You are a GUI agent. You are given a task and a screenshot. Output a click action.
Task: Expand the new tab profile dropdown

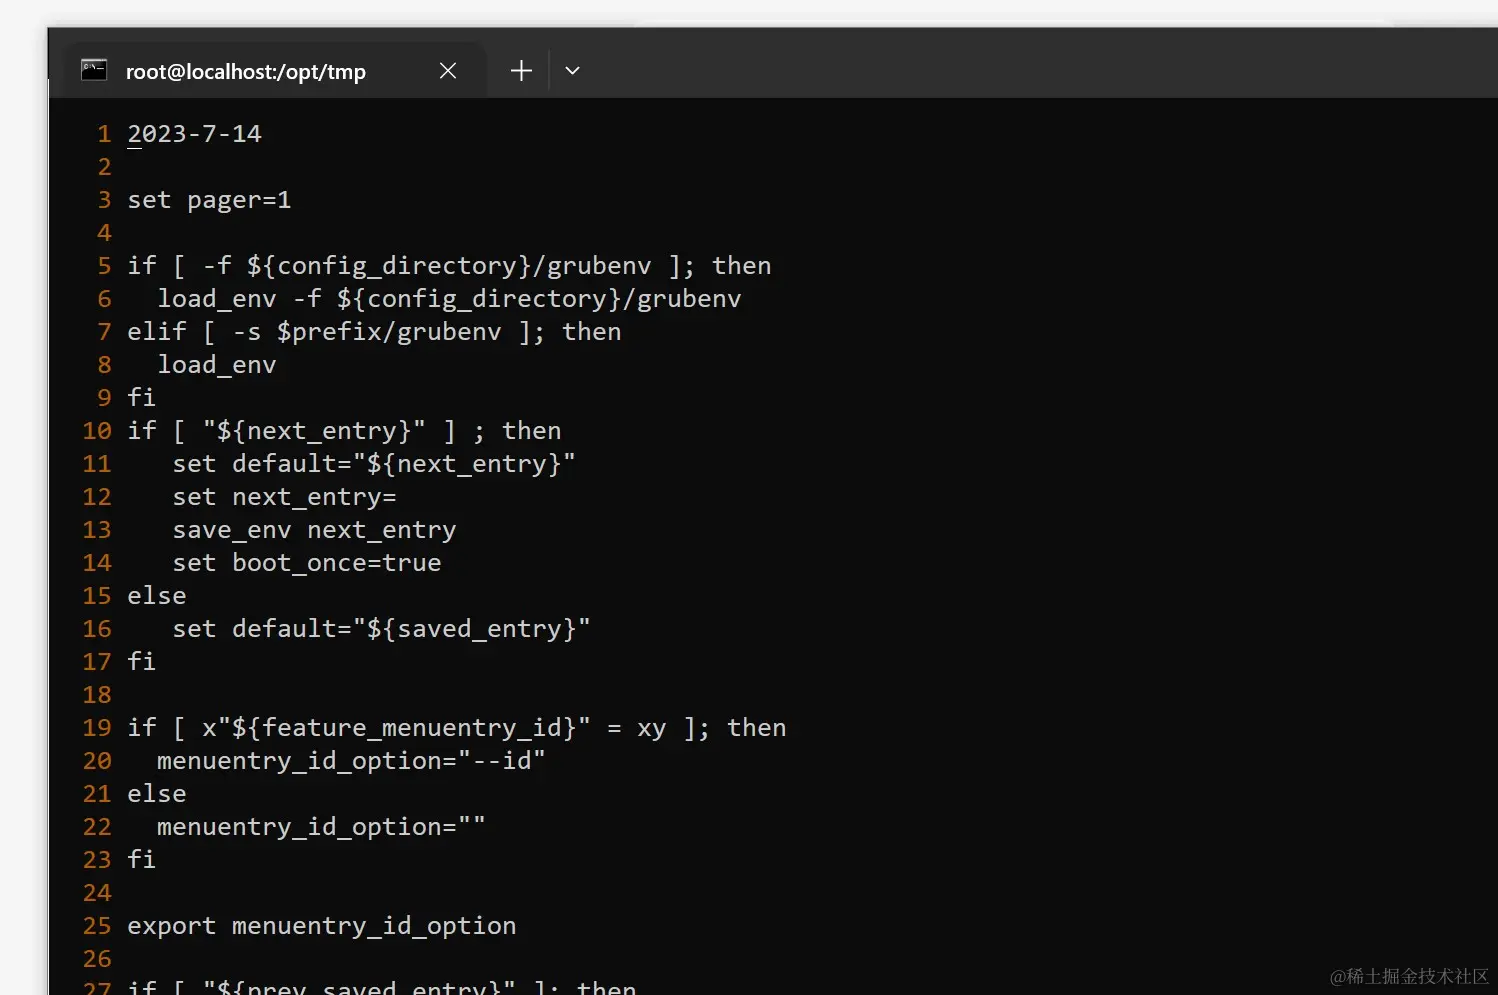(572, 71)
